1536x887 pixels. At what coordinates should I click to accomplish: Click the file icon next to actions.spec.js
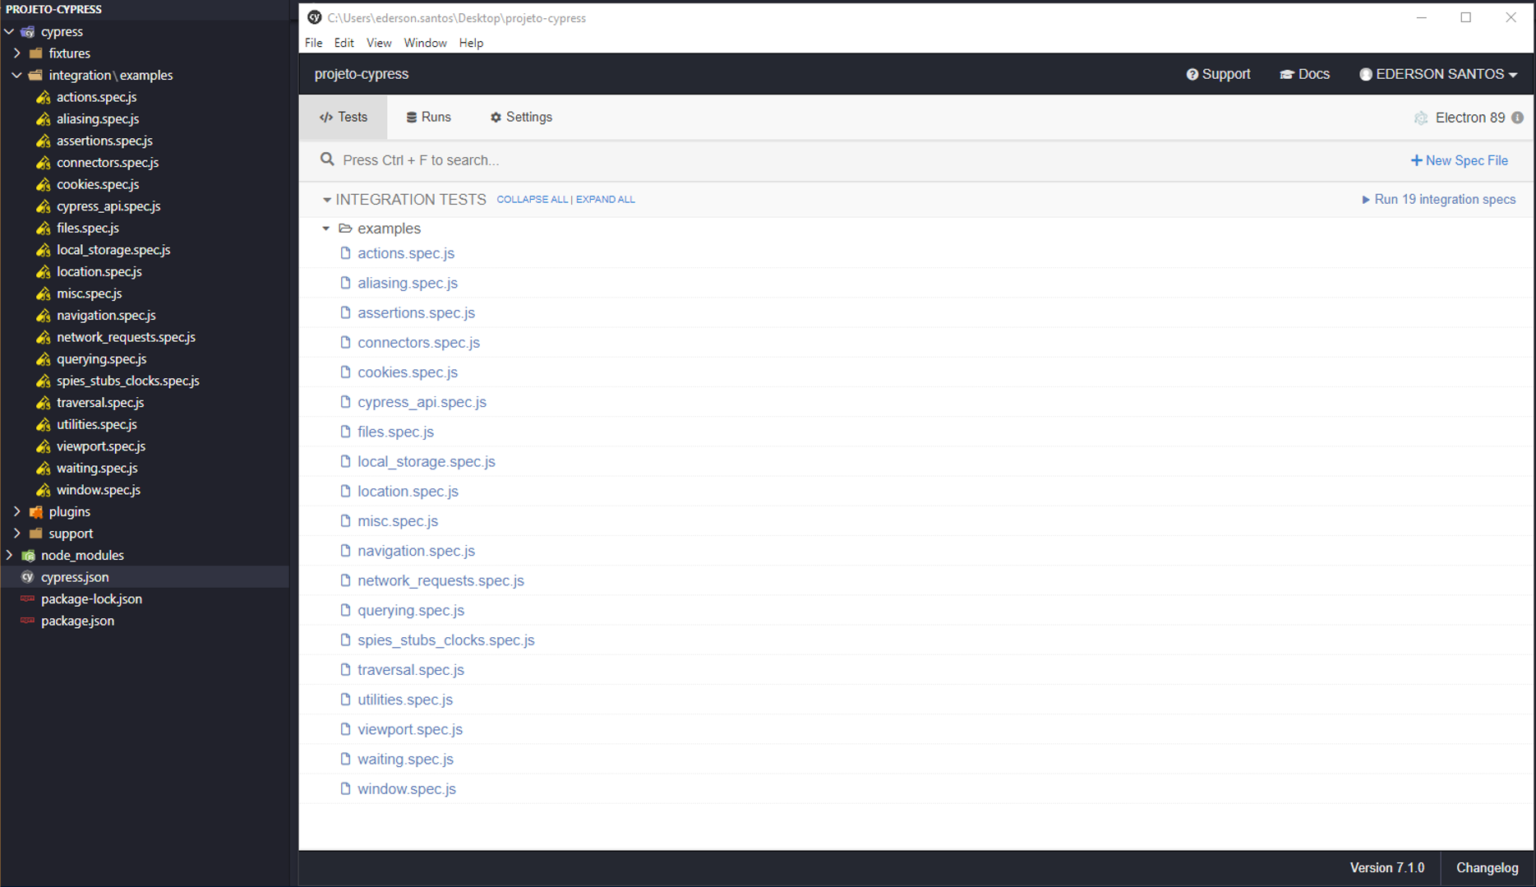tap(345, 254)
